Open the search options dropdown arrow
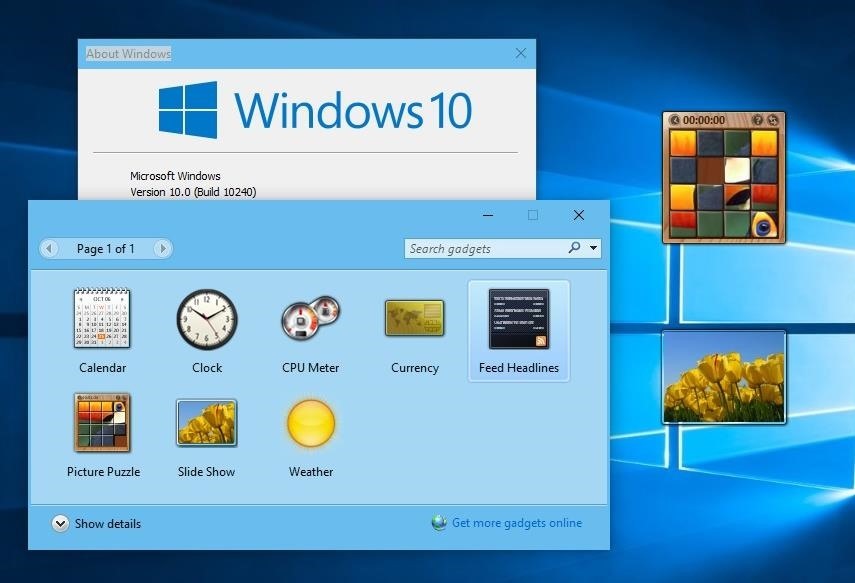Screen dimensions: 855x583 coord(593,248)
